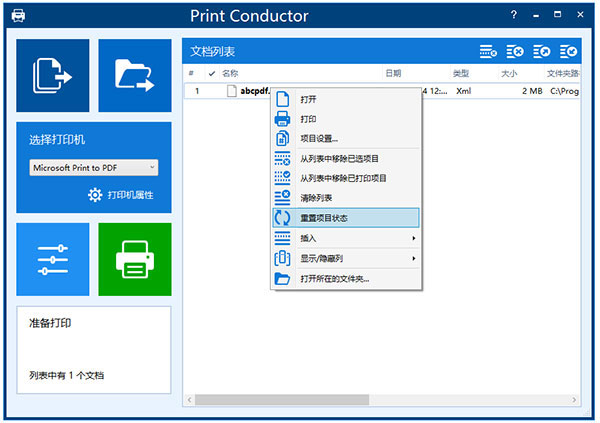This screenshot has width=600, height=423.
Task: Click the C:\Prog folder path cell
Action: [x=564, y=91]
